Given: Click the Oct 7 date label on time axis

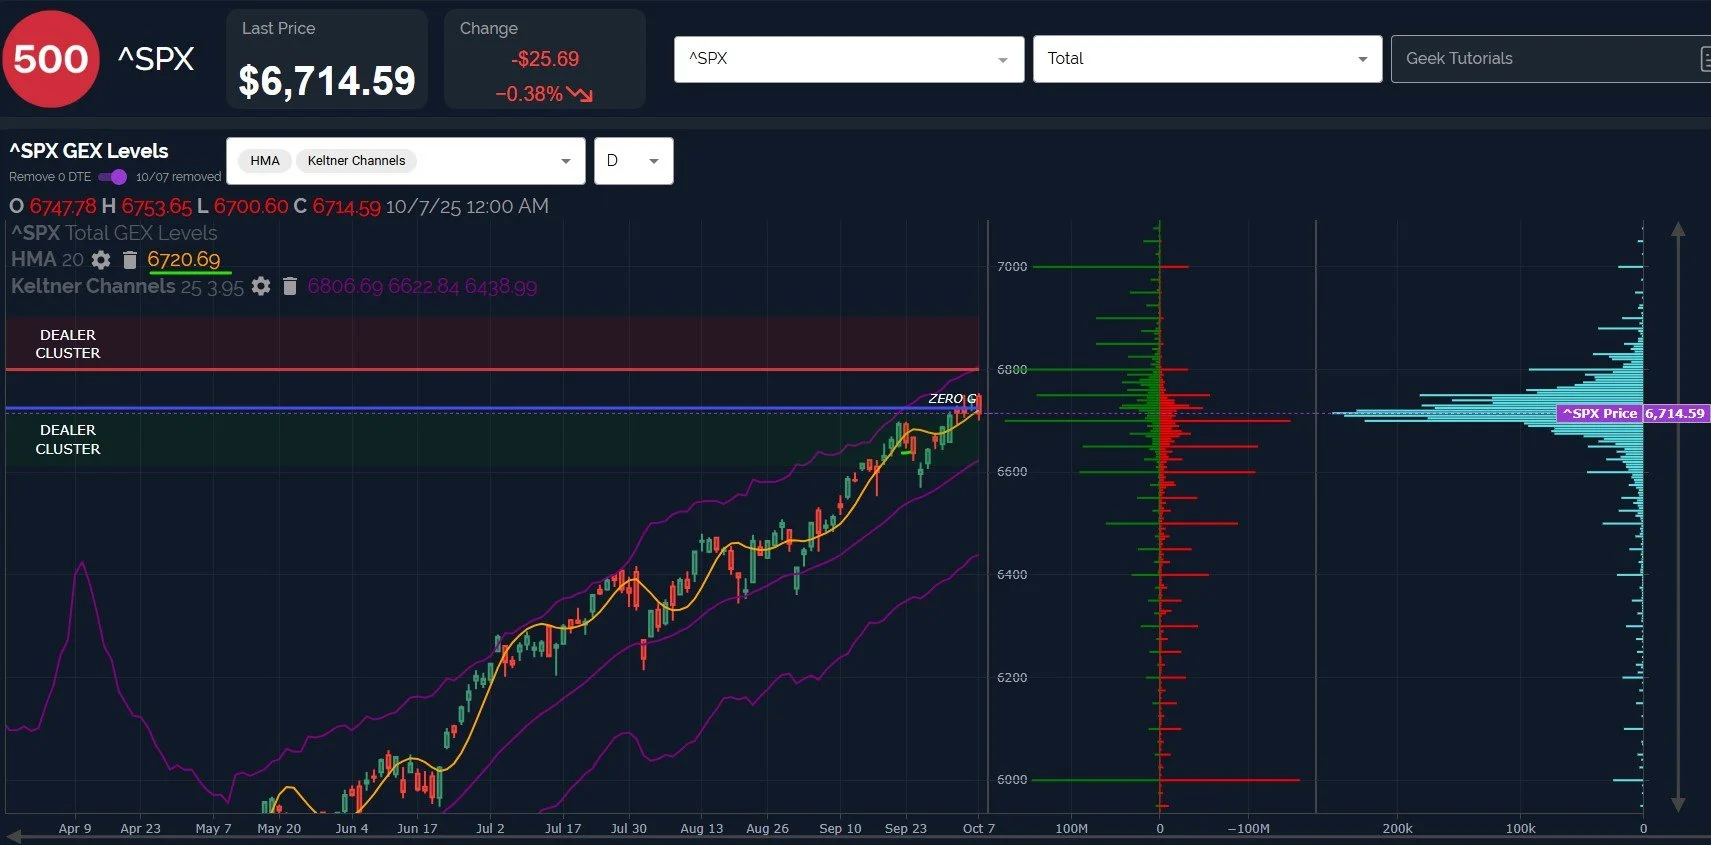Looking at the screenshot, I should coord(979,829).
